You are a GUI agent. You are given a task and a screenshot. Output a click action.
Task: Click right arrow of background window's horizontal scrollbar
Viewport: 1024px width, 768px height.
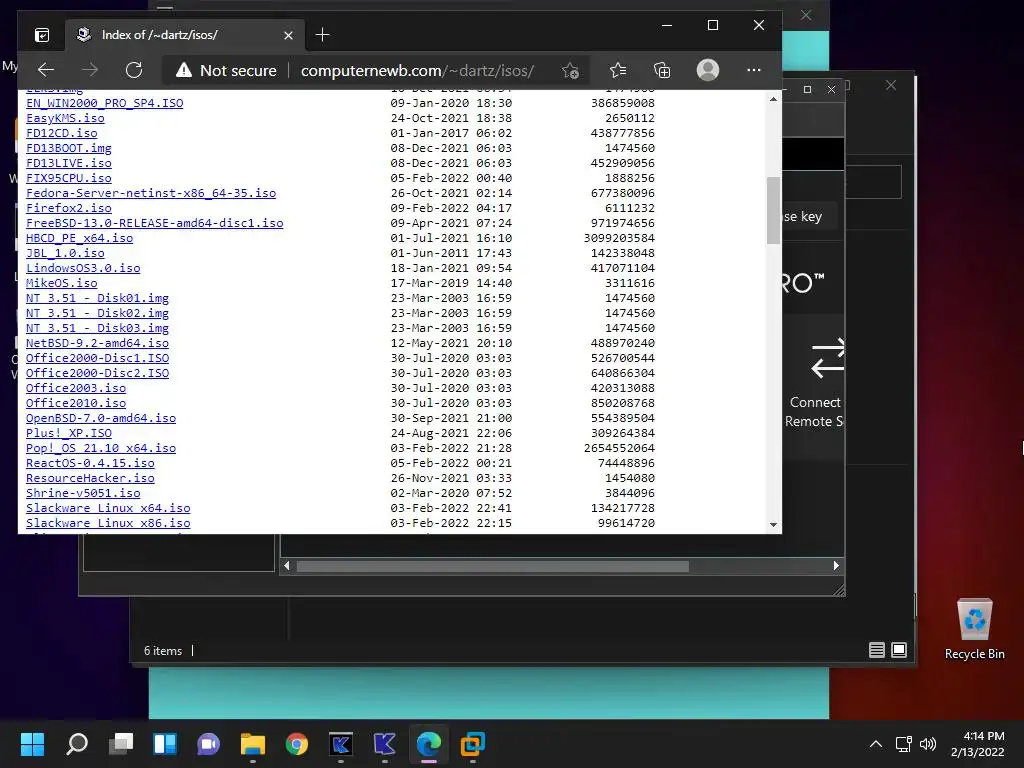click(x=836, y=566)
